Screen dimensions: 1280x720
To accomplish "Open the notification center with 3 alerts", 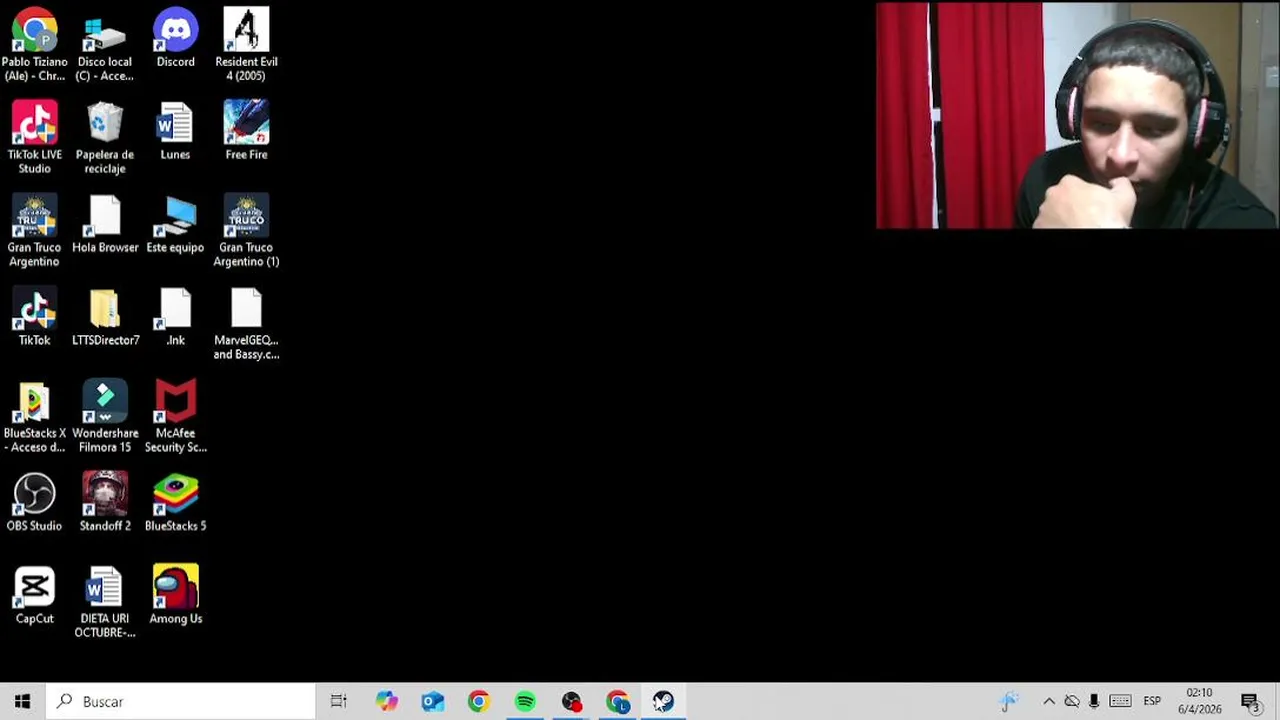I will 1250,701.
